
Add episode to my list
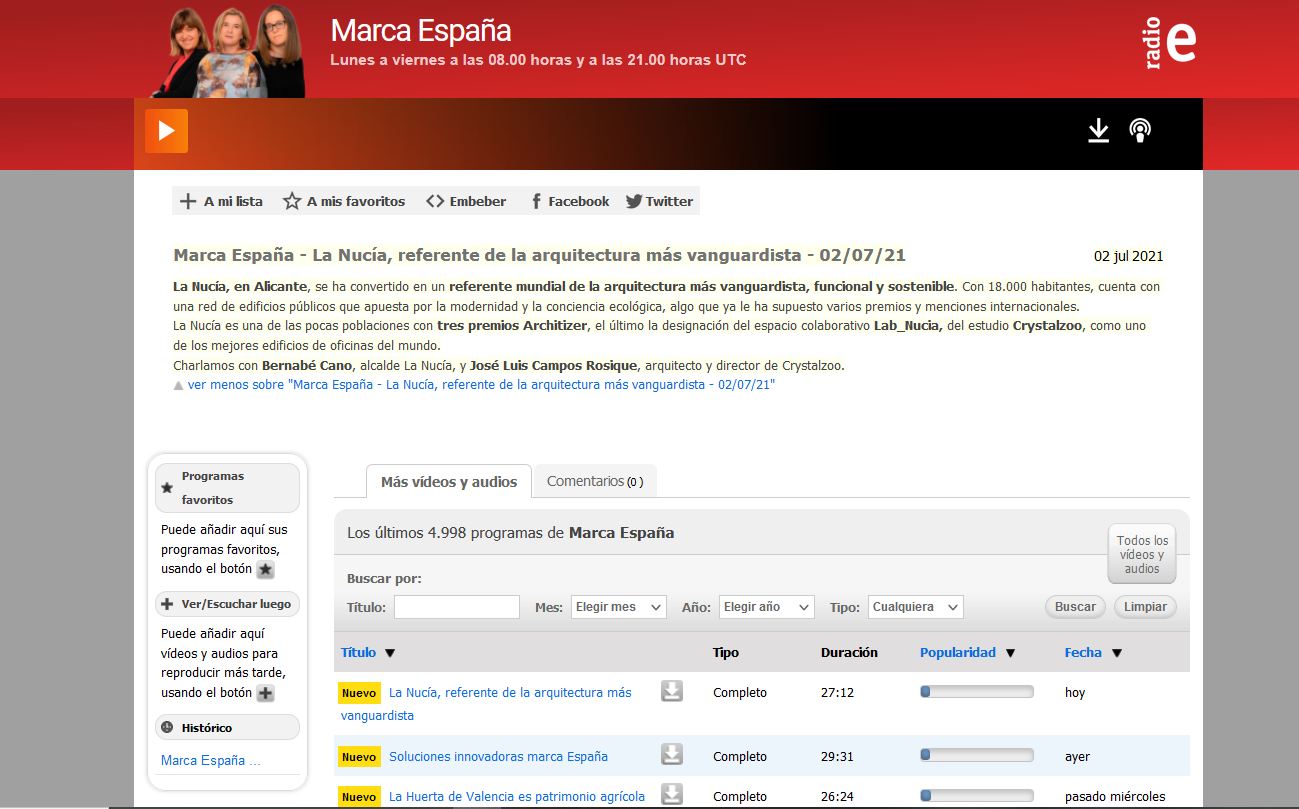click(221, 201)
